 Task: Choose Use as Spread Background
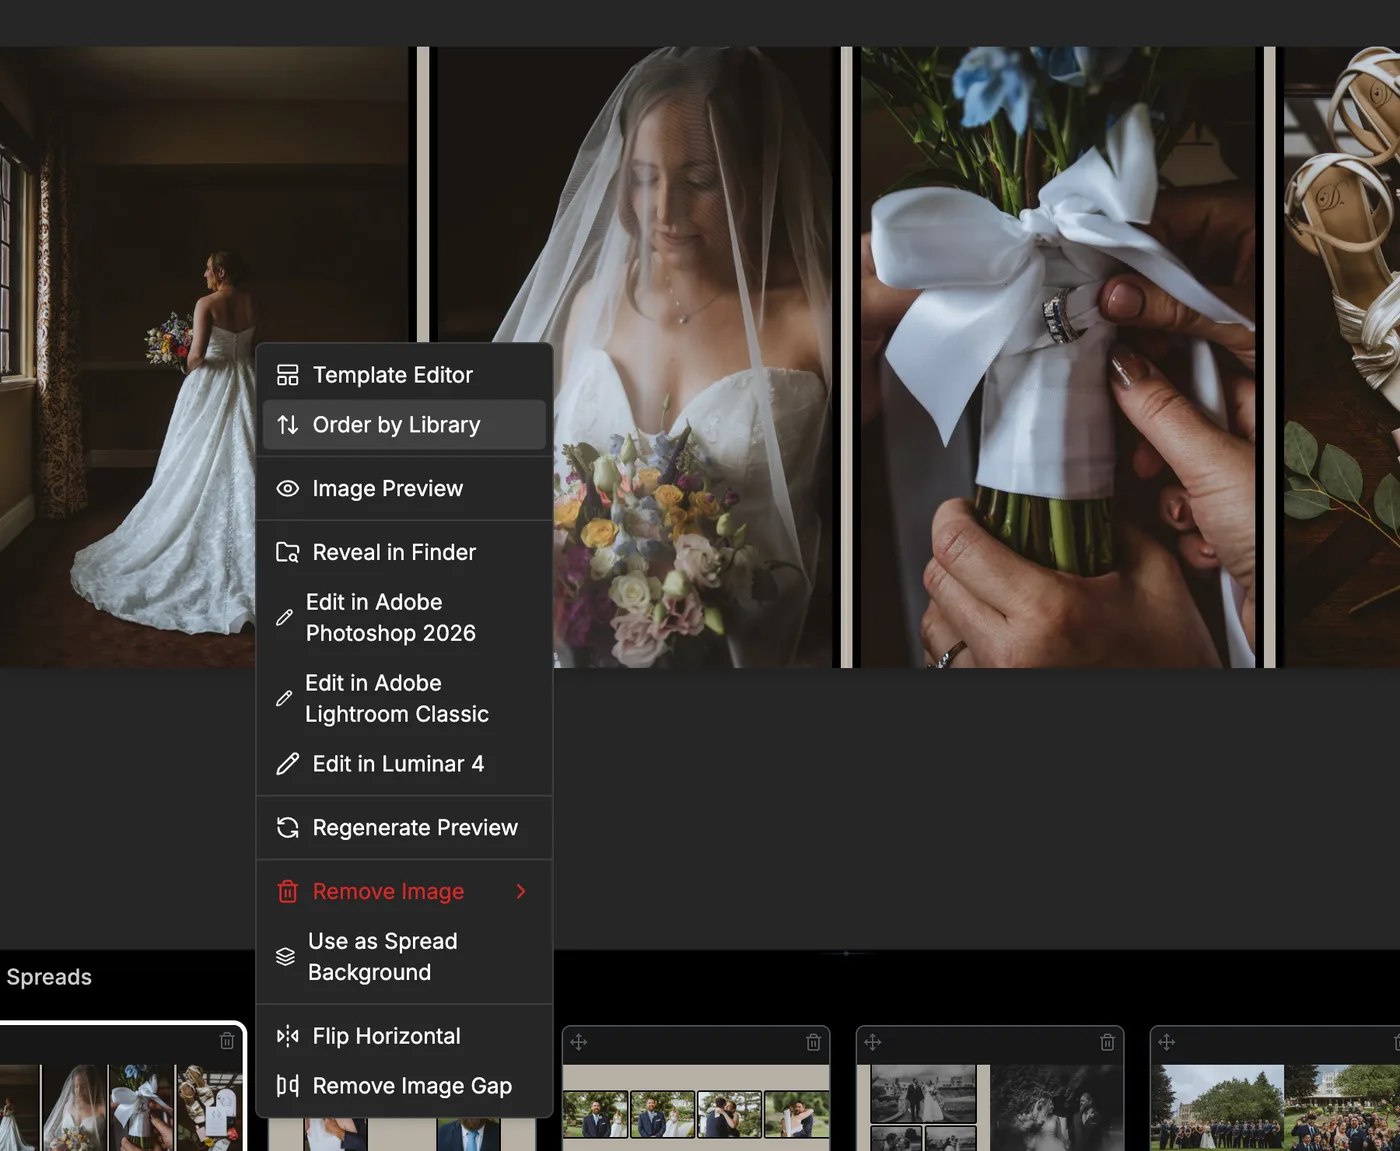point(404,957)
